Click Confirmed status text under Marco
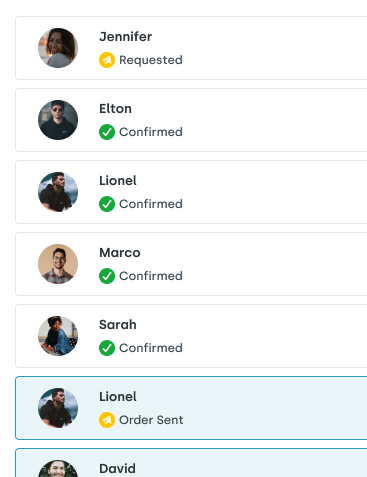This screenshot has height=477, width=367. pos(151,276)
